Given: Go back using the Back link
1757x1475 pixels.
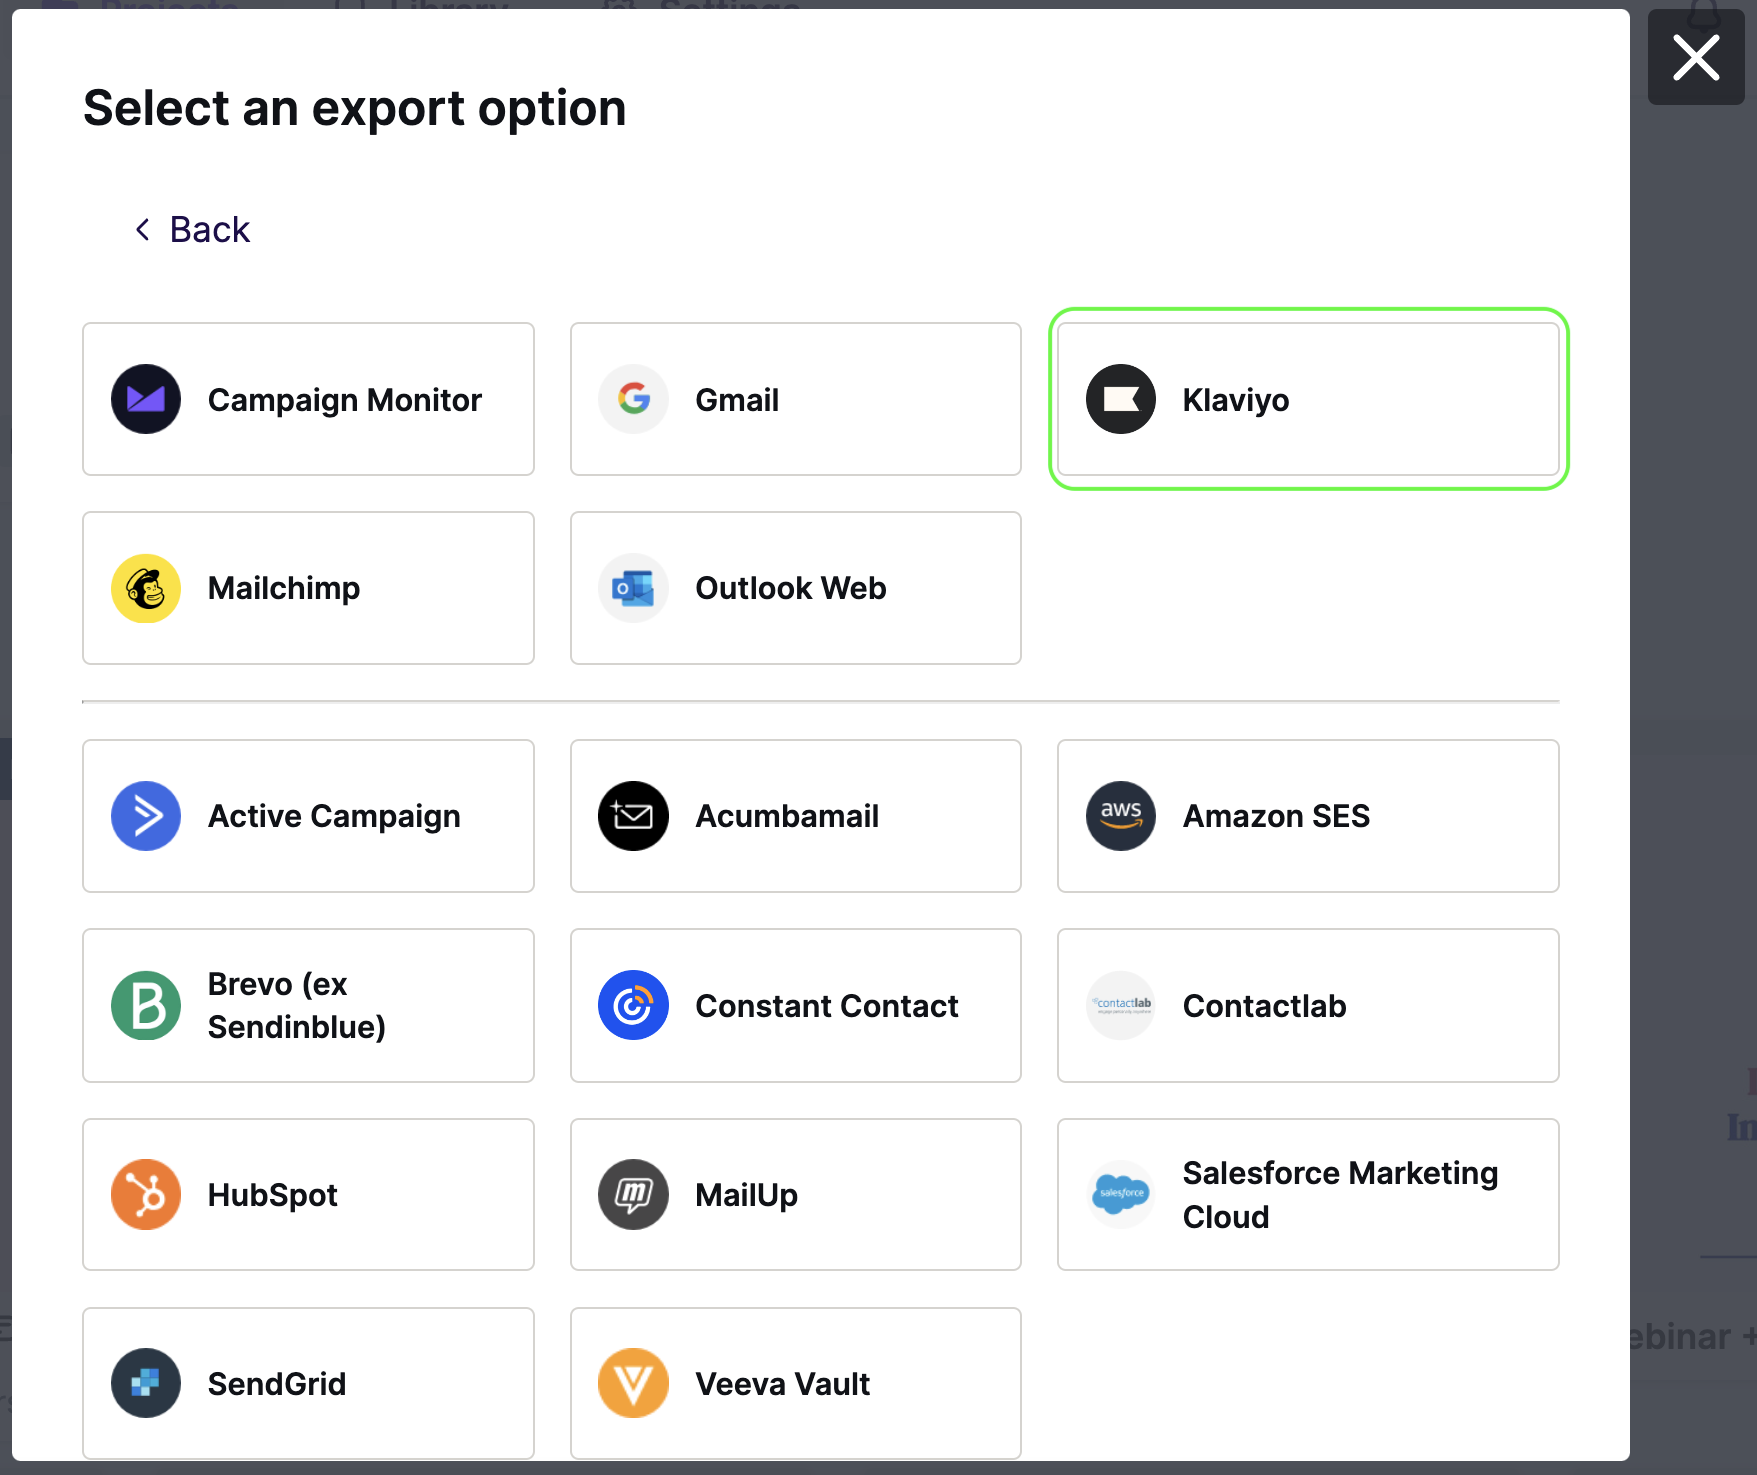Looking at the screenshot, I should (x=192, y=230).
